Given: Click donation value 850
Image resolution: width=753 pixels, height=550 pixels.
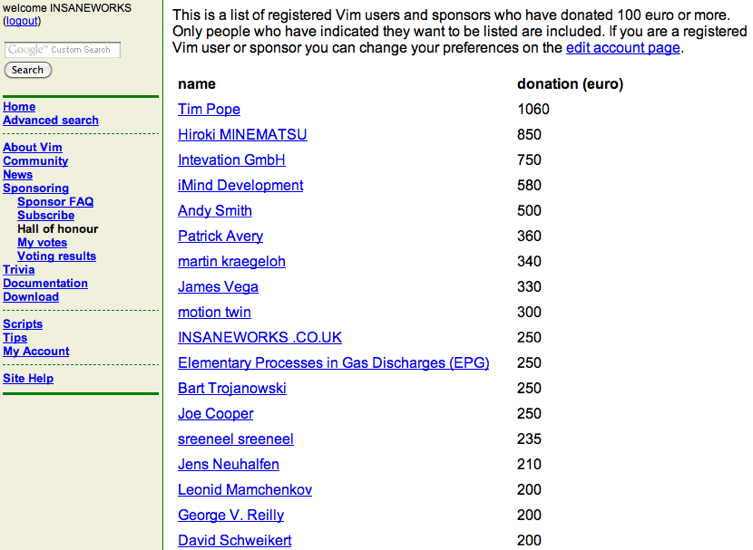Looking at the screenshot, I should coord(529,134).
